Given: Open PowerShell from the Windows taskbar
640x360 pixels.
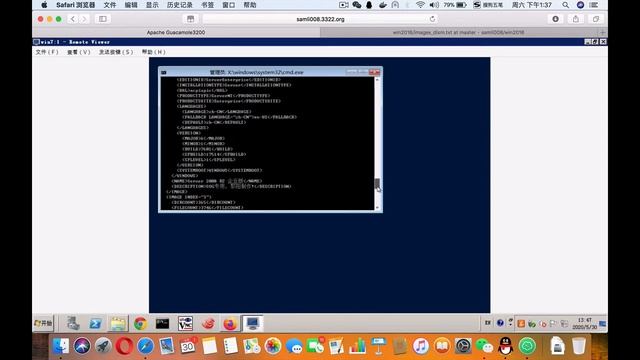Looking at the screenshot, I should 96,323.
